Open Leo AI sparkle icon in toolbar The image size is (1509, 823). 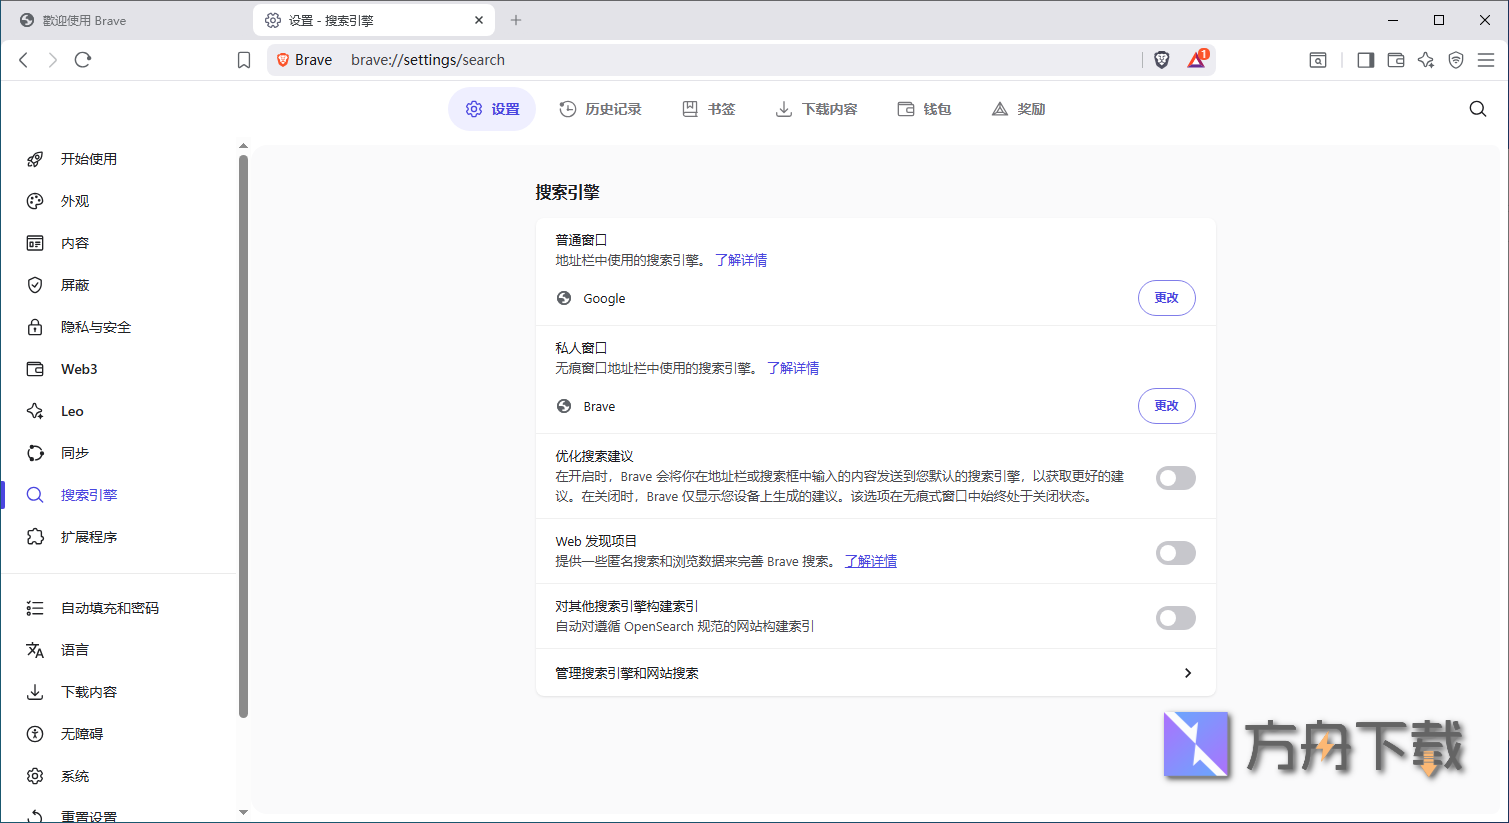coord(1425,60)
